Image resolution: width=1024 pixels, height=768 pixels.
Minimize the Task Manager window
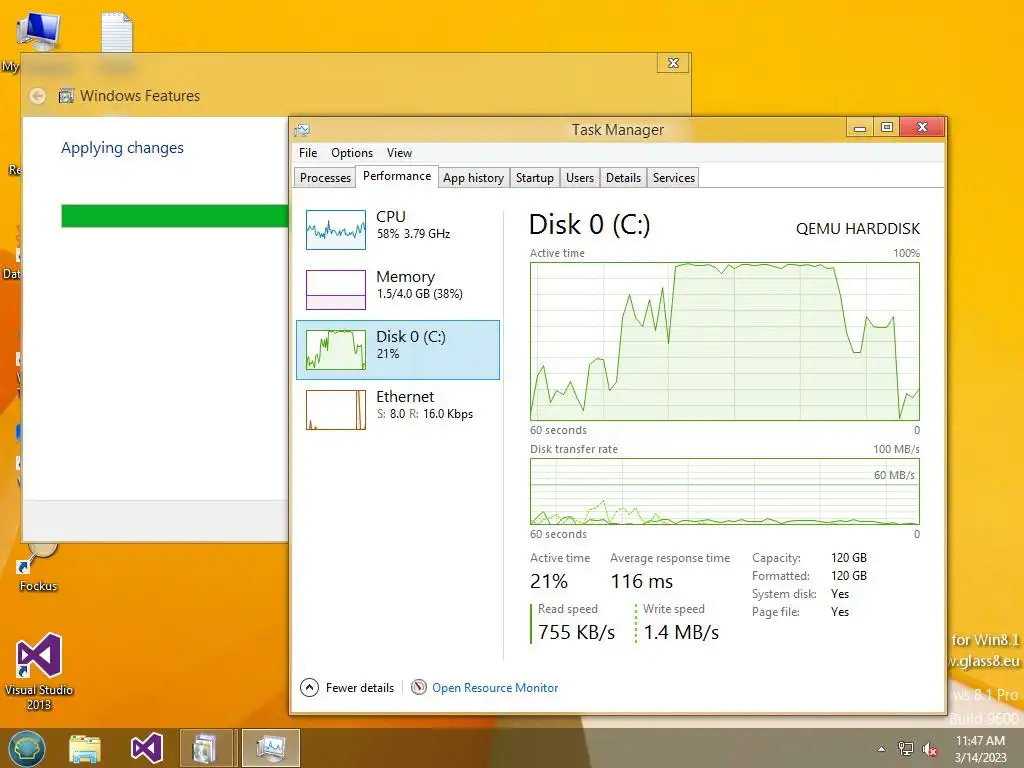tap(859, 127)
